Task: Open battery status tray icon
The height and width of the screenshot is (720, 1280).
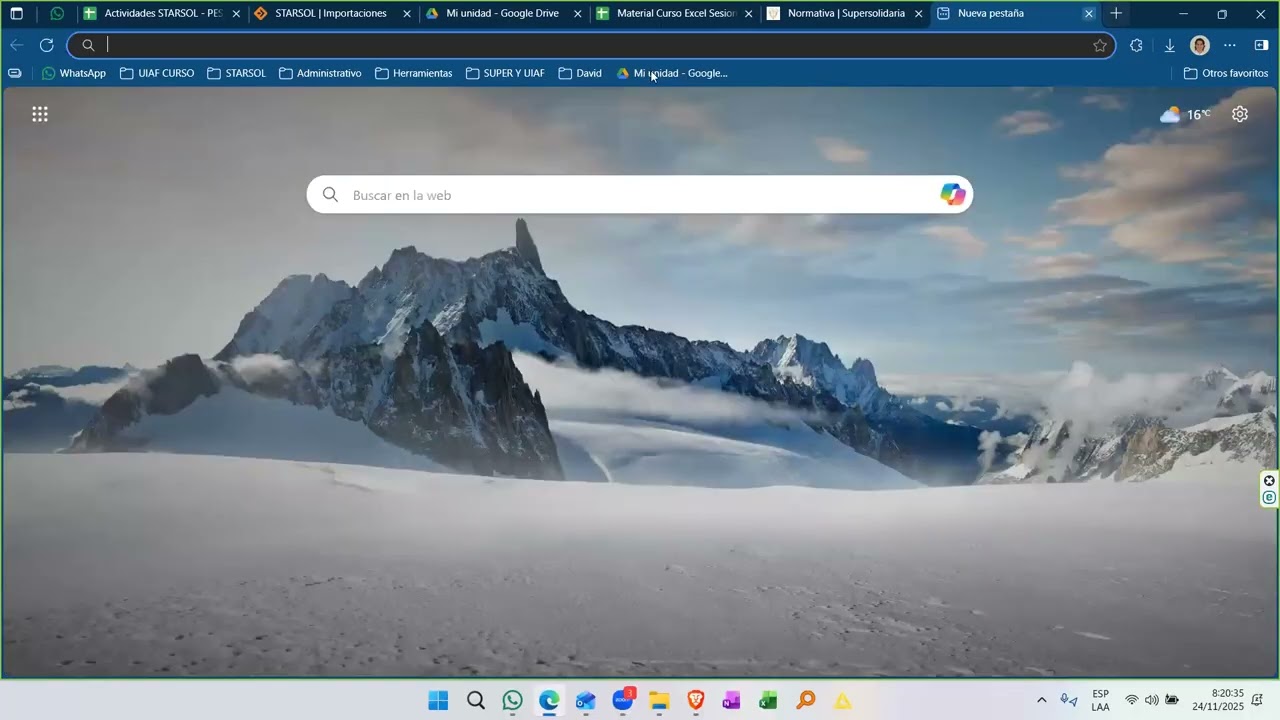Action: (x=1171, y=700)
